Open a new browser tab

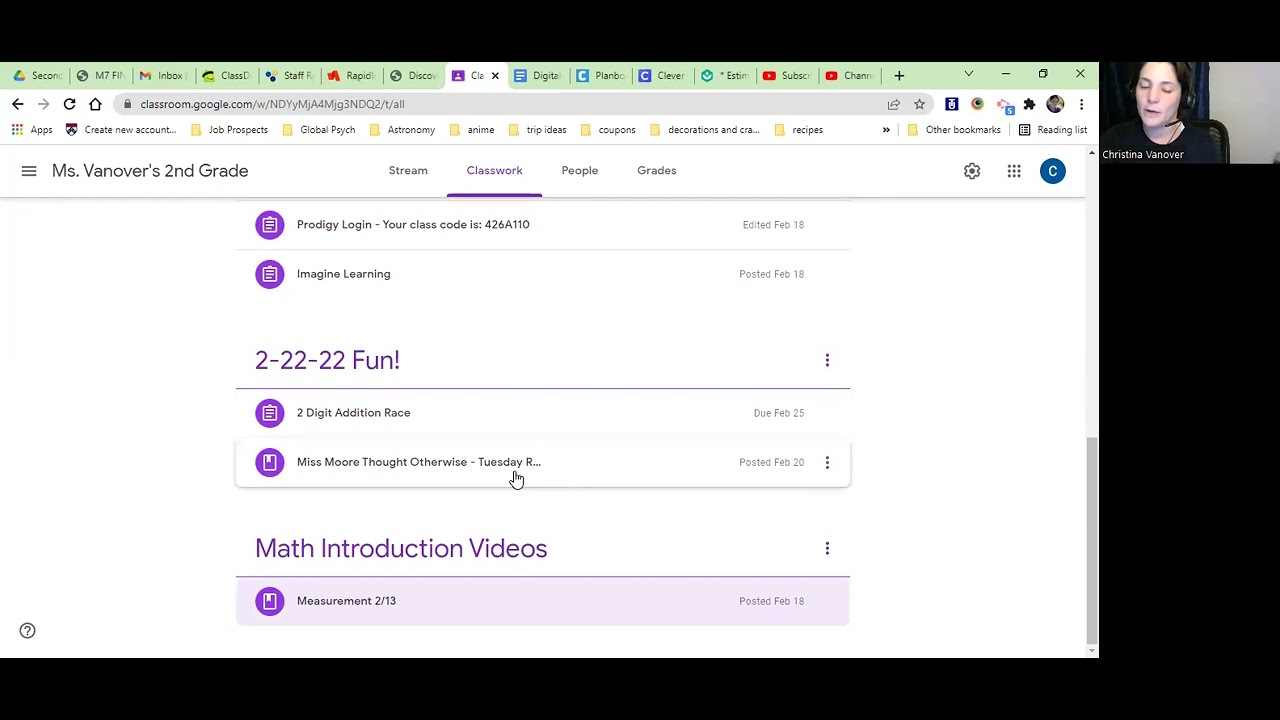click(x=899, y=76)
